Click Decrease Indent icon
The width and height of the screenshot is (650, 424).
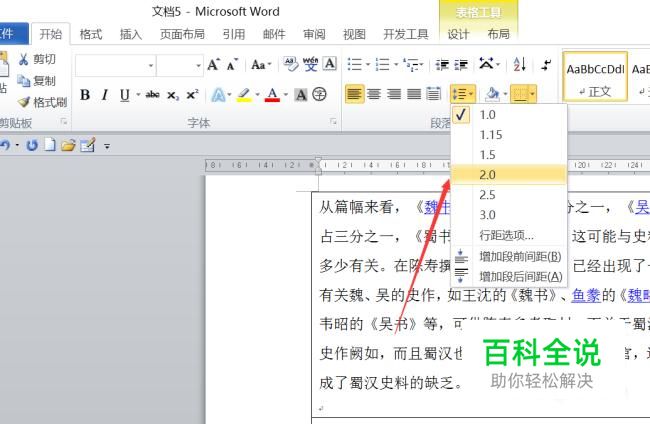tap(442, 65)
